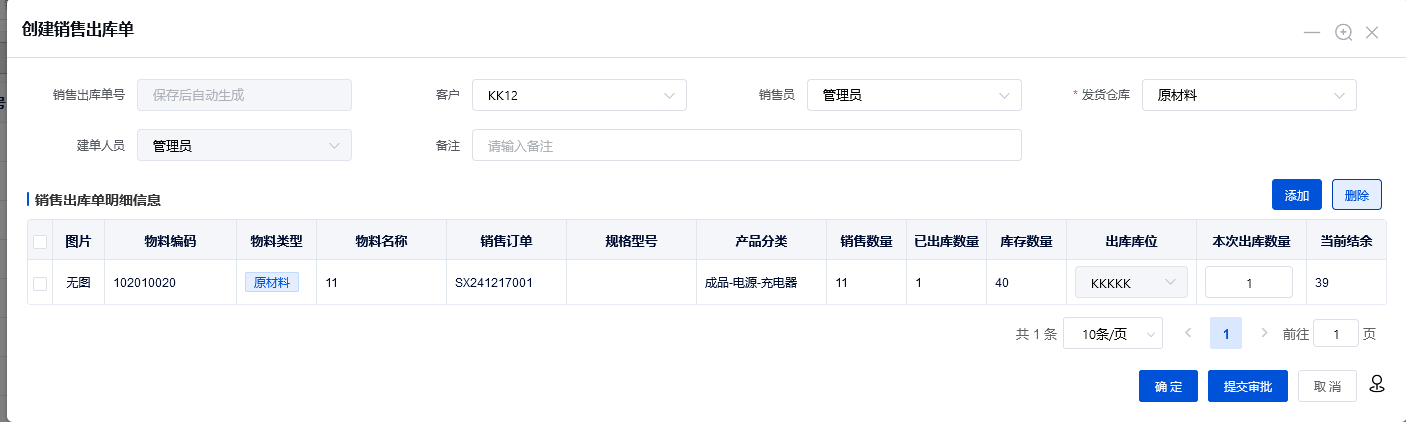Click 提交审批 to submit for approval
1406x422 pixels.
1248,386
